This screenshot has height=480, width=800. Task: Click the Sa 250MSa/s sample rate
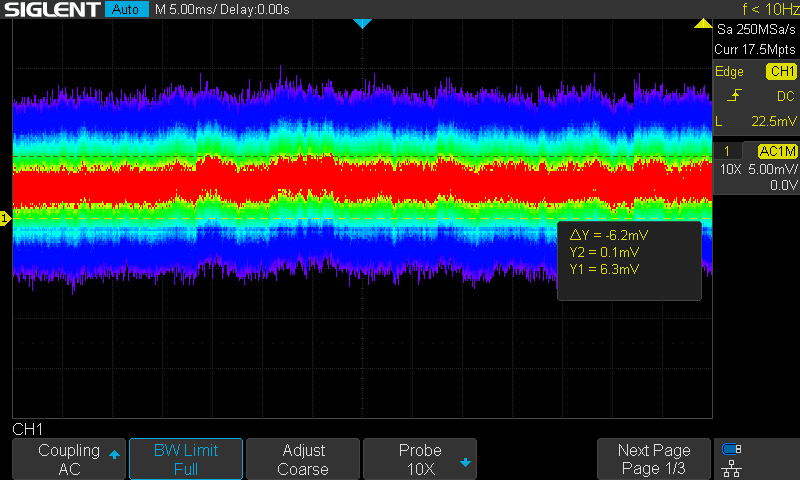[x=756, y=30]
